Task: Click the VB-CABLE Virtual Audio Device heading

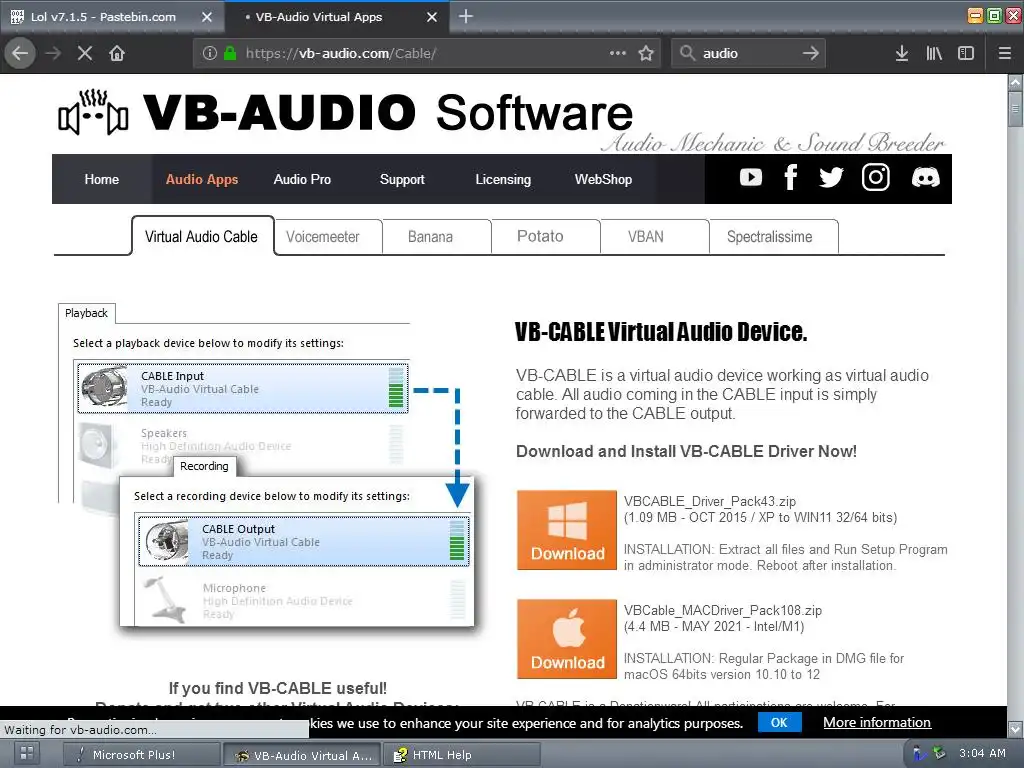Action: click(661, 332)
